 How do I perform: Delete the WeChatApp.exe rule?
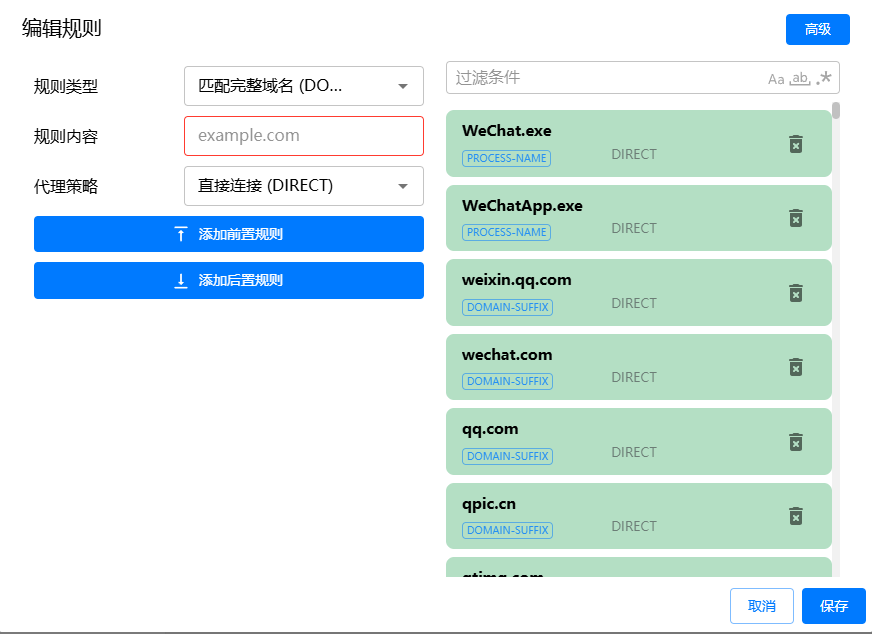796,218
